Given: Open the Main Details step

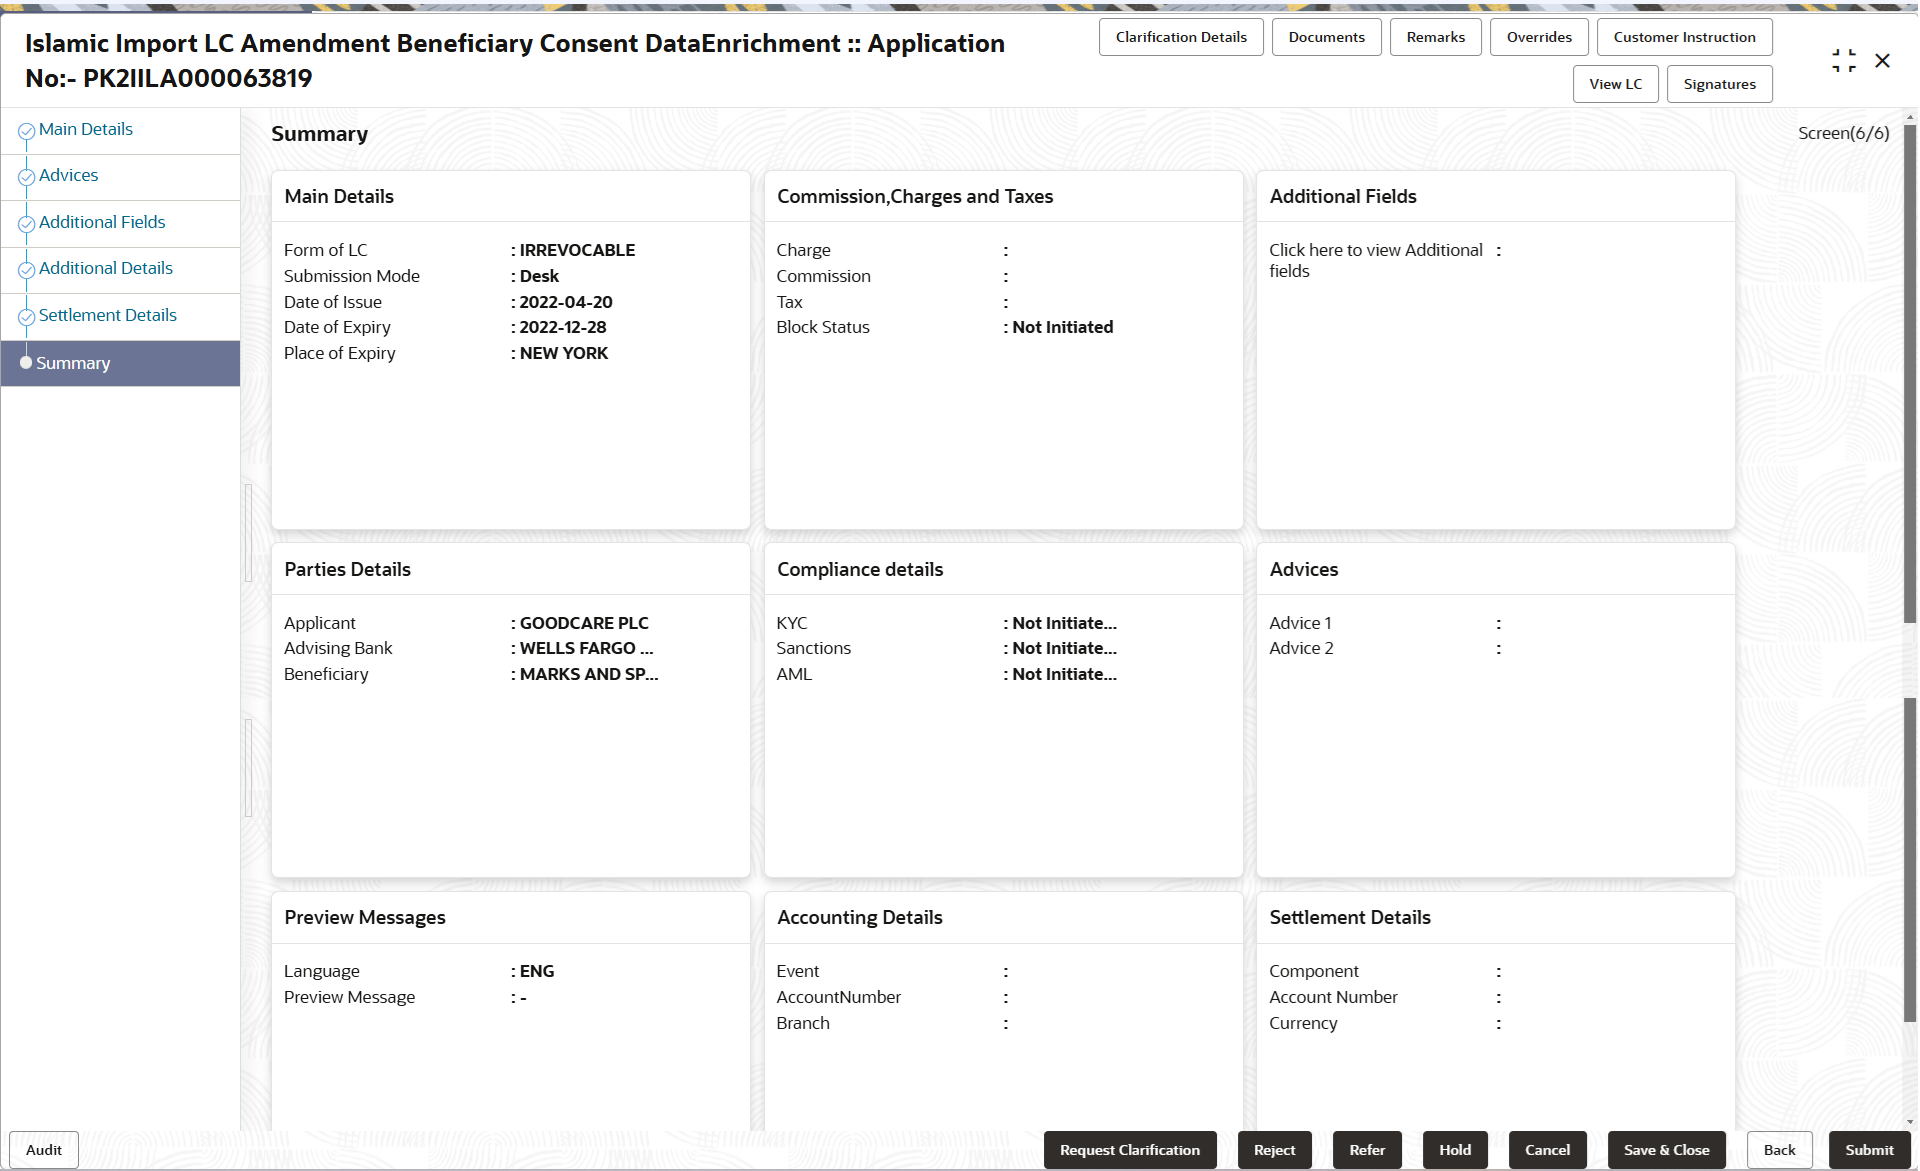Looking at the screenshot, I should (86, 129).
